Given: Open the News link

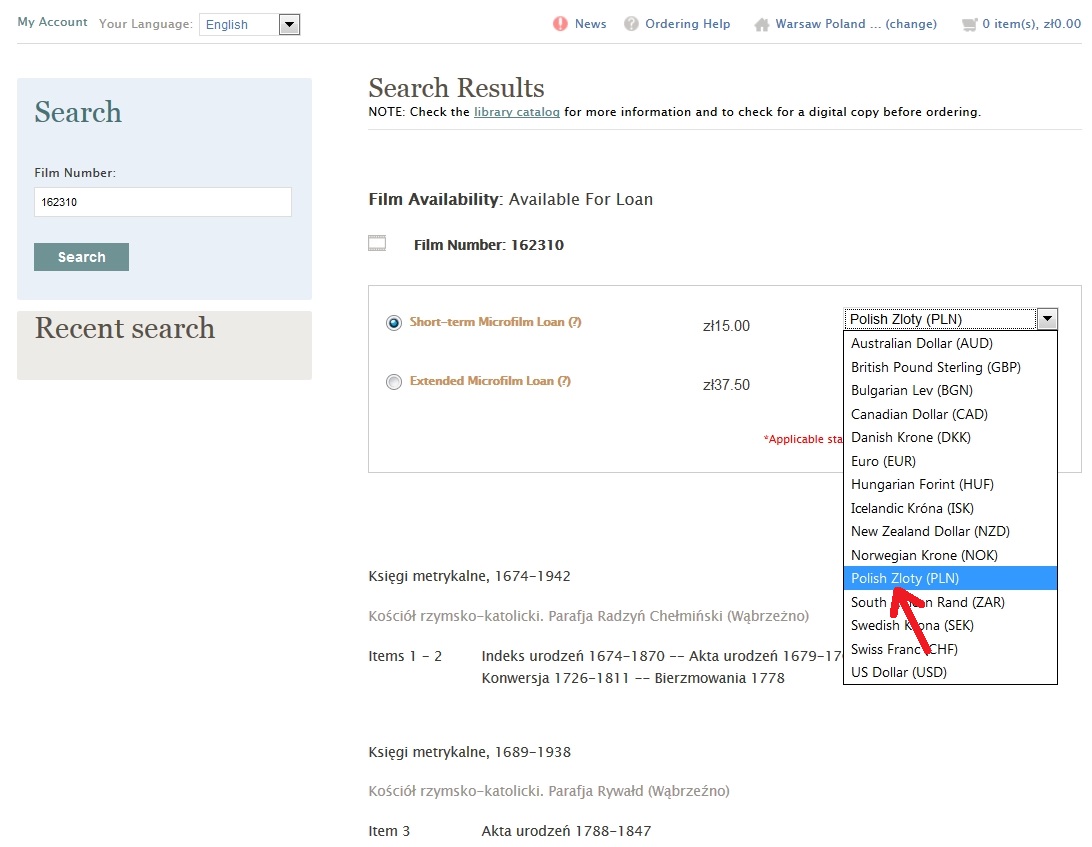Looking at the screenshot, I should click(590, 24).
